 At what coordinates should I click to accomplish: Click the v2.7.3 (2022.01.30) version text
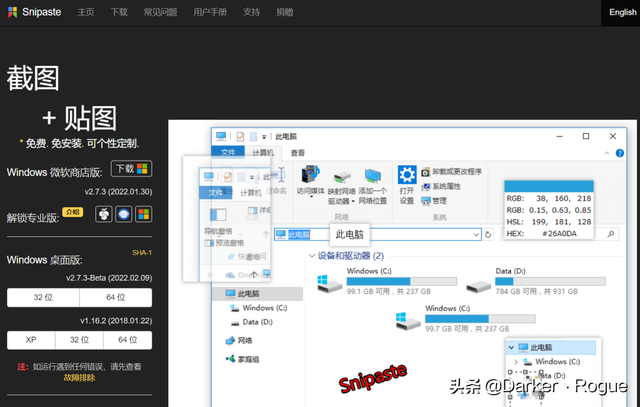coord(118,191)
